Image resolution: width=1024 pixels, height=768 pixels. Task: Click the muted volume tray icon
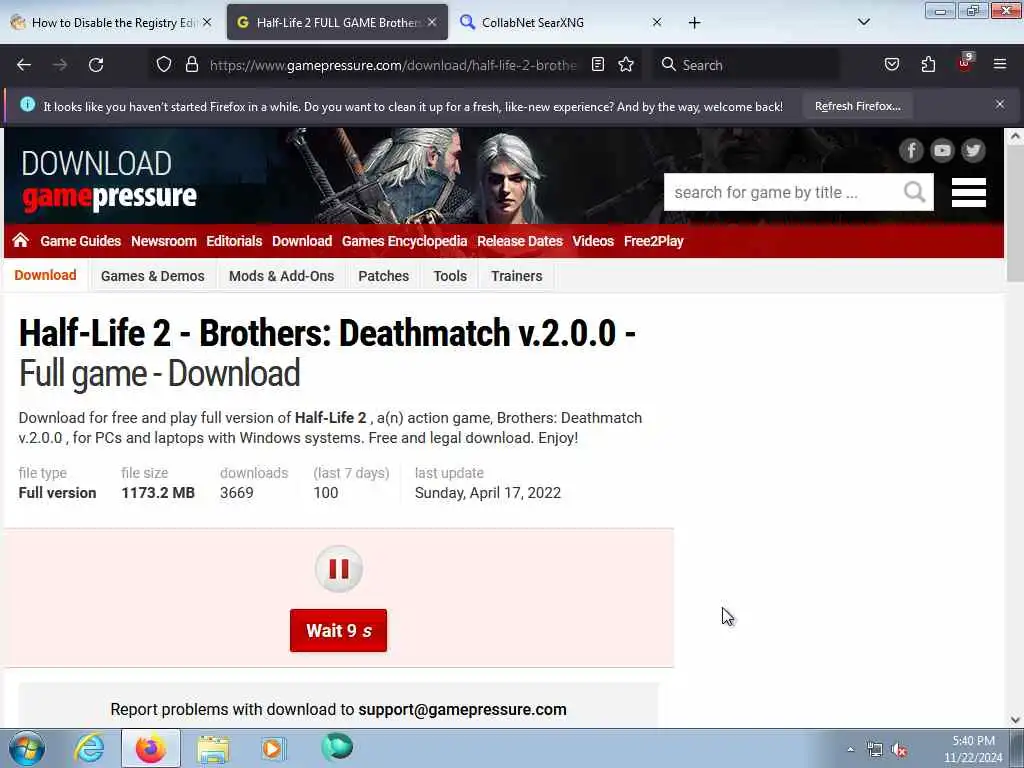[x=900, y=750]
